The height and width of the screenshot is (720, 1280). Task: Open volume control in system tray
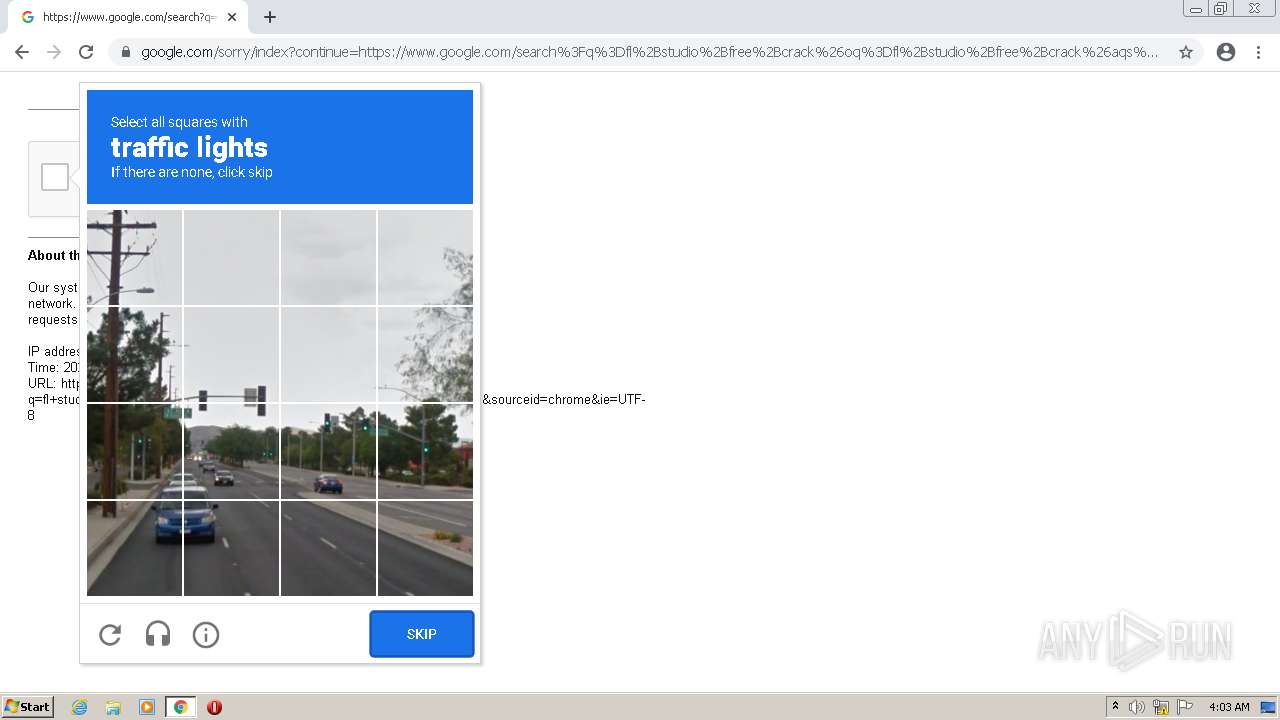[x=1137, y=707]
